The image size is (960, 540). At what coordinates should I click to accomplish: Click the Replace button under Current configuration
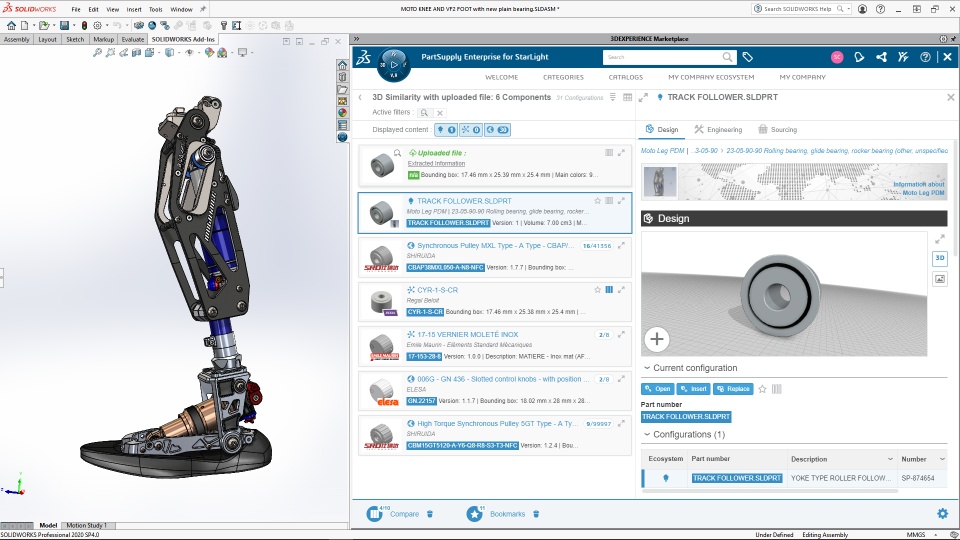733,389
